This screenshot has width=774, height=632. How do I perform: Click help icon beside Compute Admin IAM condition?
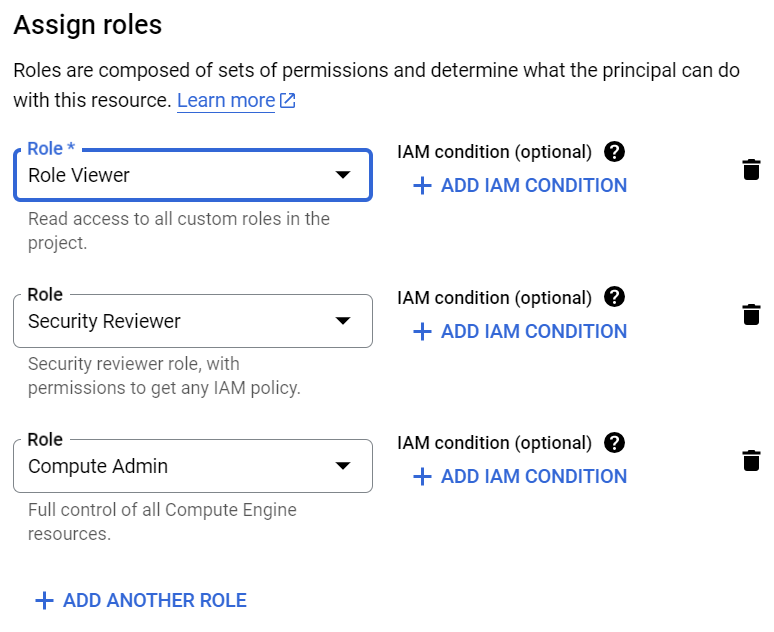click(x=615, y=442)
